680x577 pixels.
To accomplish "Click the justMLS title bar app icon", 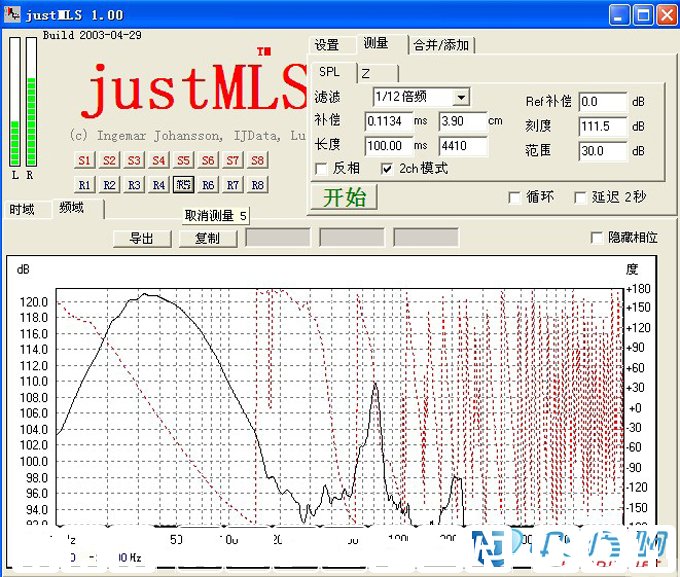I will (12, 14).
